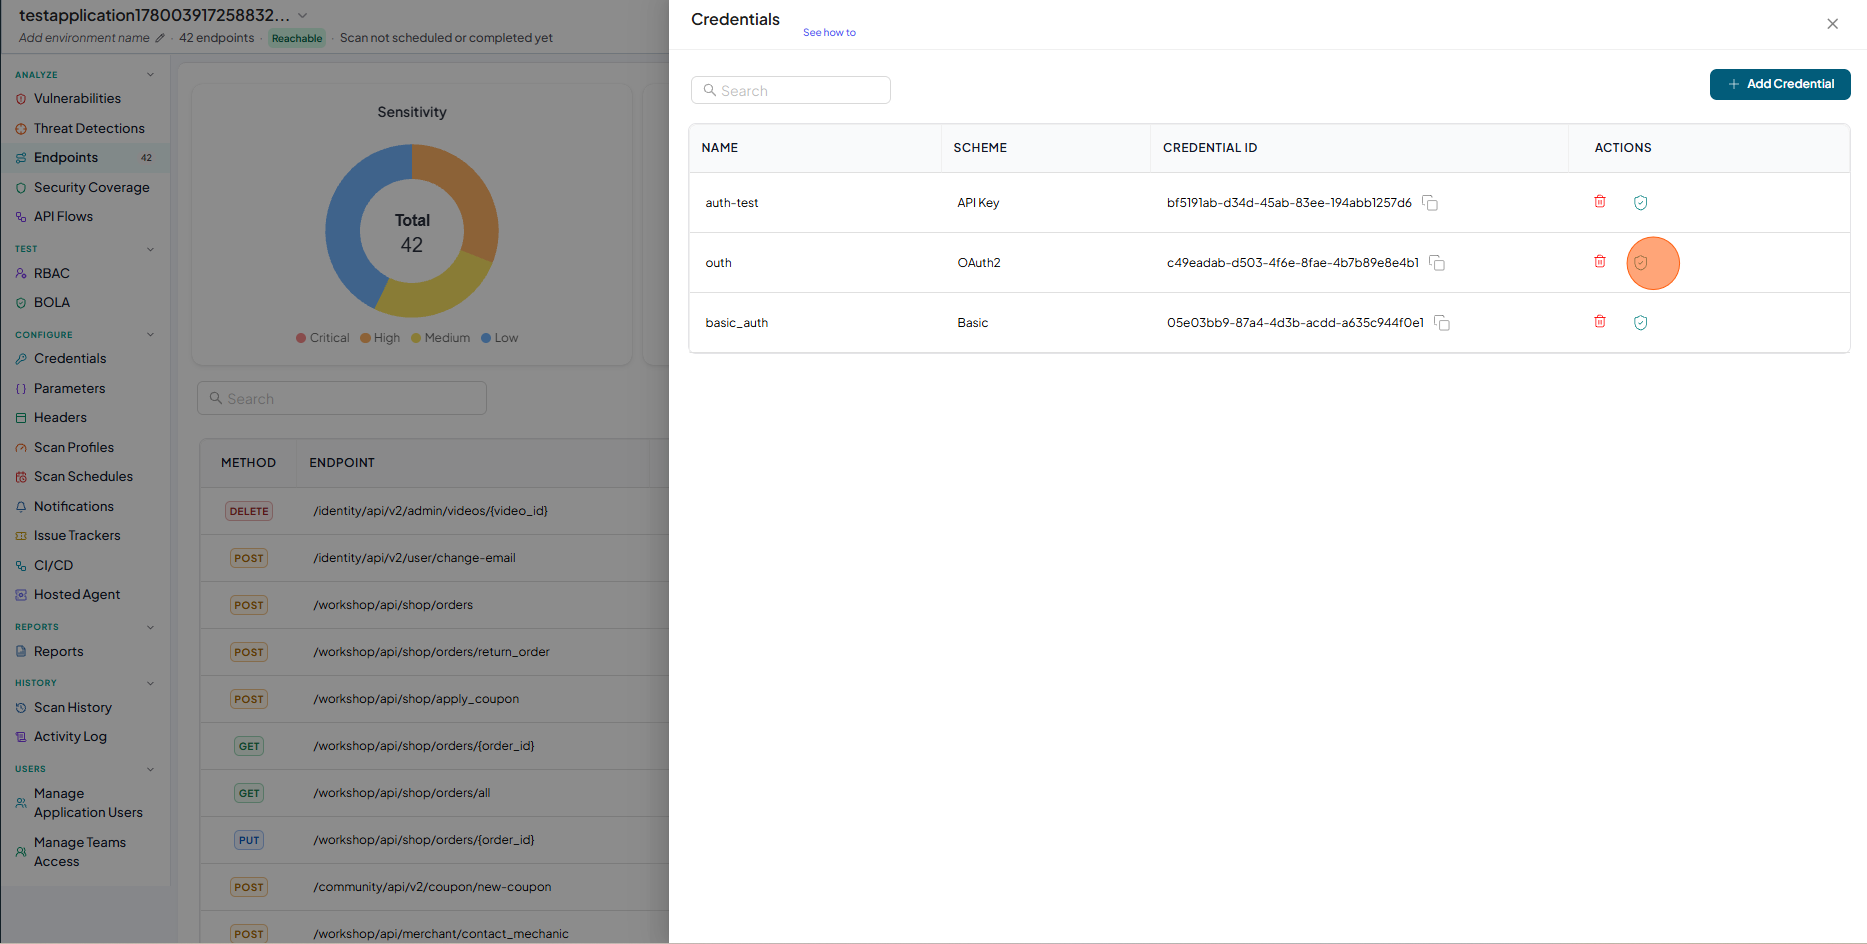
Task: Open Manage Teams Access
Action: (x=80, y=852)
